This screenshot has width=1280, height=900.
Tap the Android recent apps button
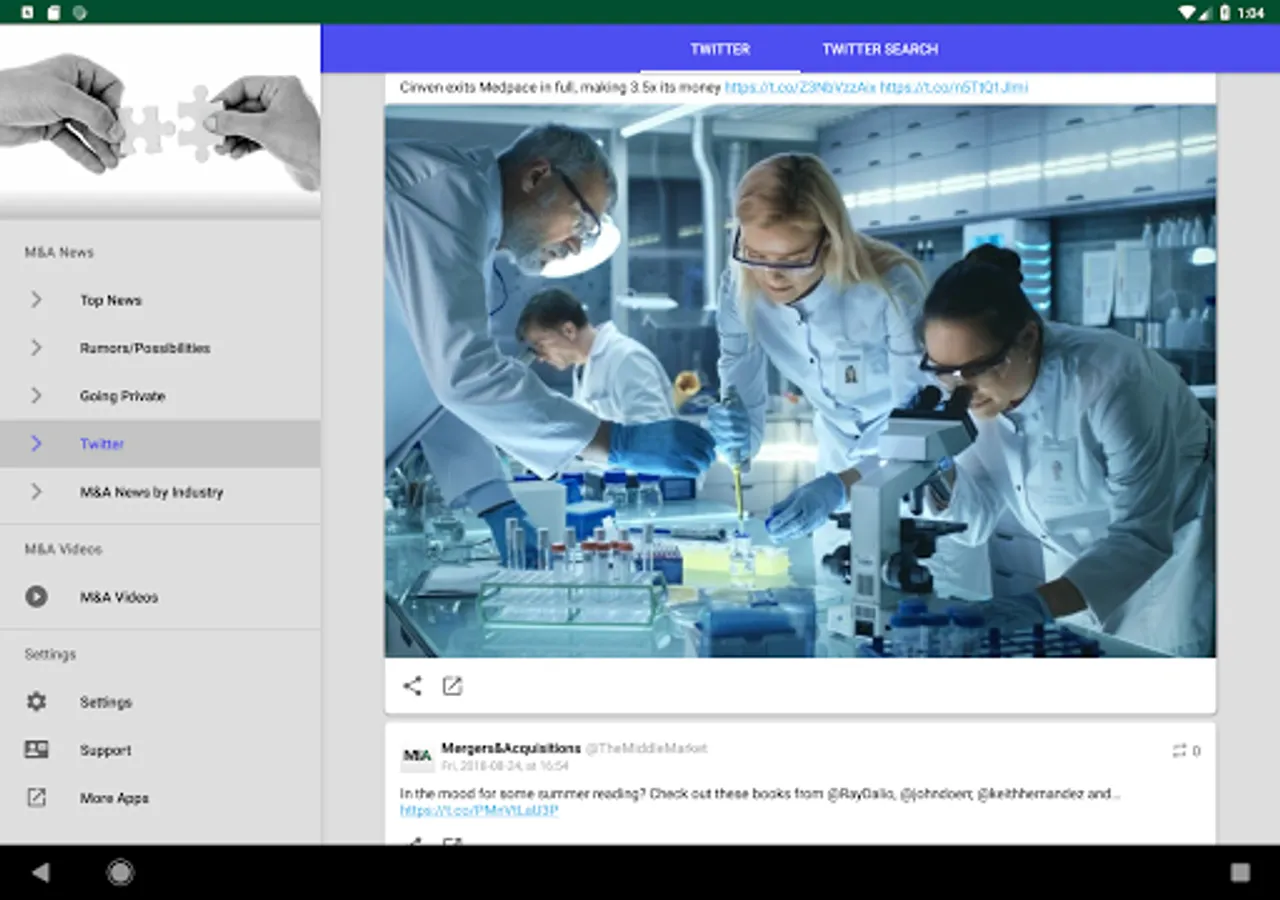click(x=1240, y=873)
